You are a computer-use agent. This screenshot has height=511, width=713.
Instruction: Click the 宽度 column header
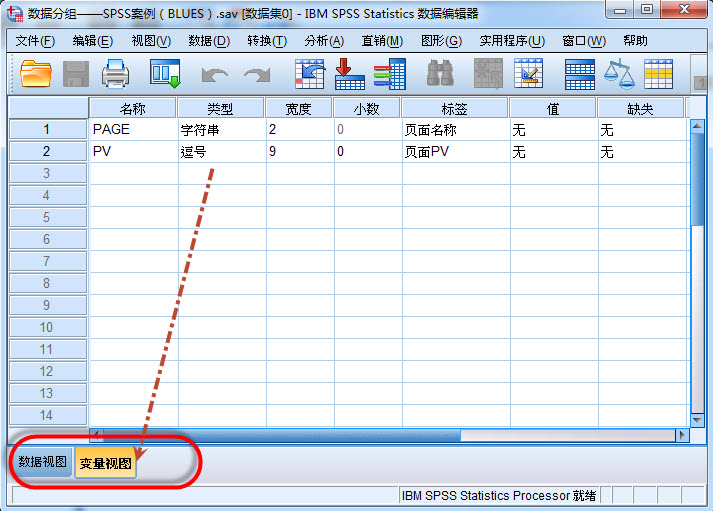298,108
